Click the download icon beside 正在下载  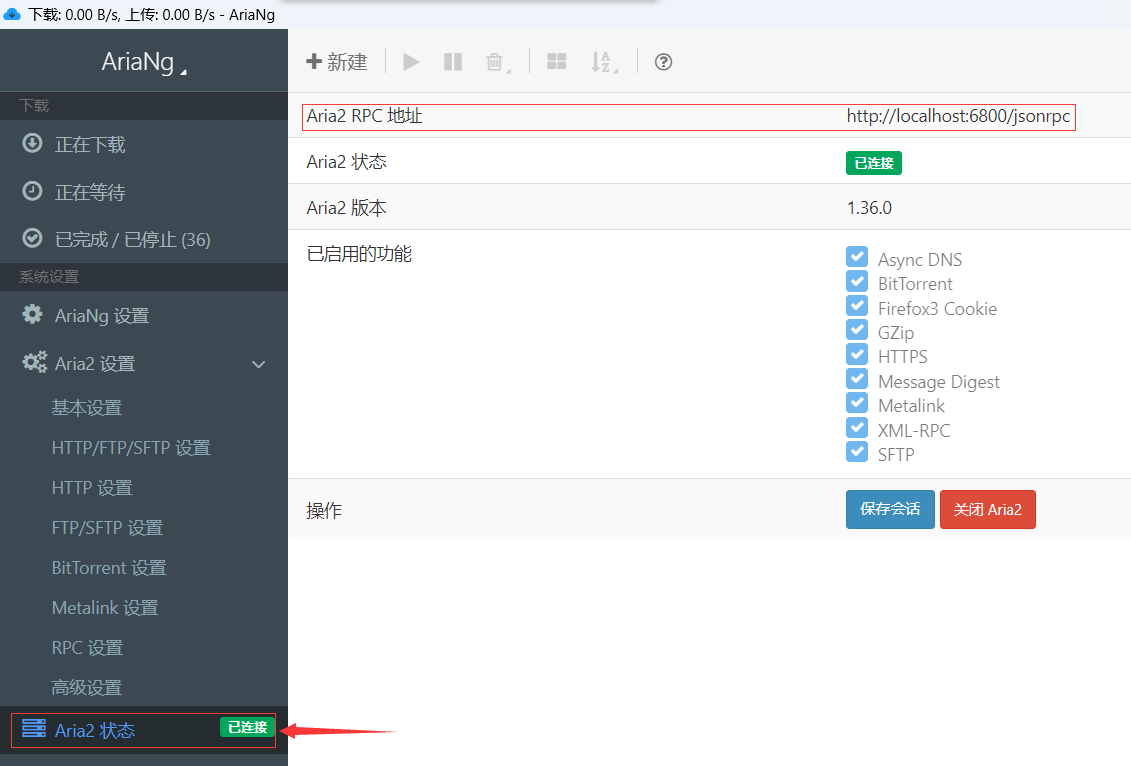(x=33, y=144)
